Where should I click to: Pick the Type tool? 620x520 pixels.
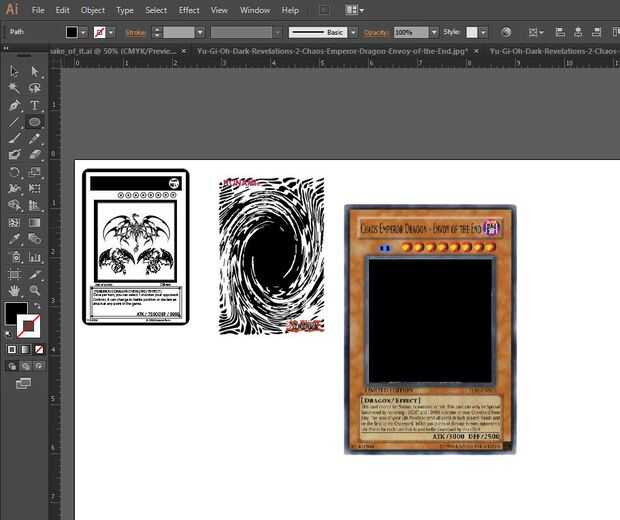35,105
